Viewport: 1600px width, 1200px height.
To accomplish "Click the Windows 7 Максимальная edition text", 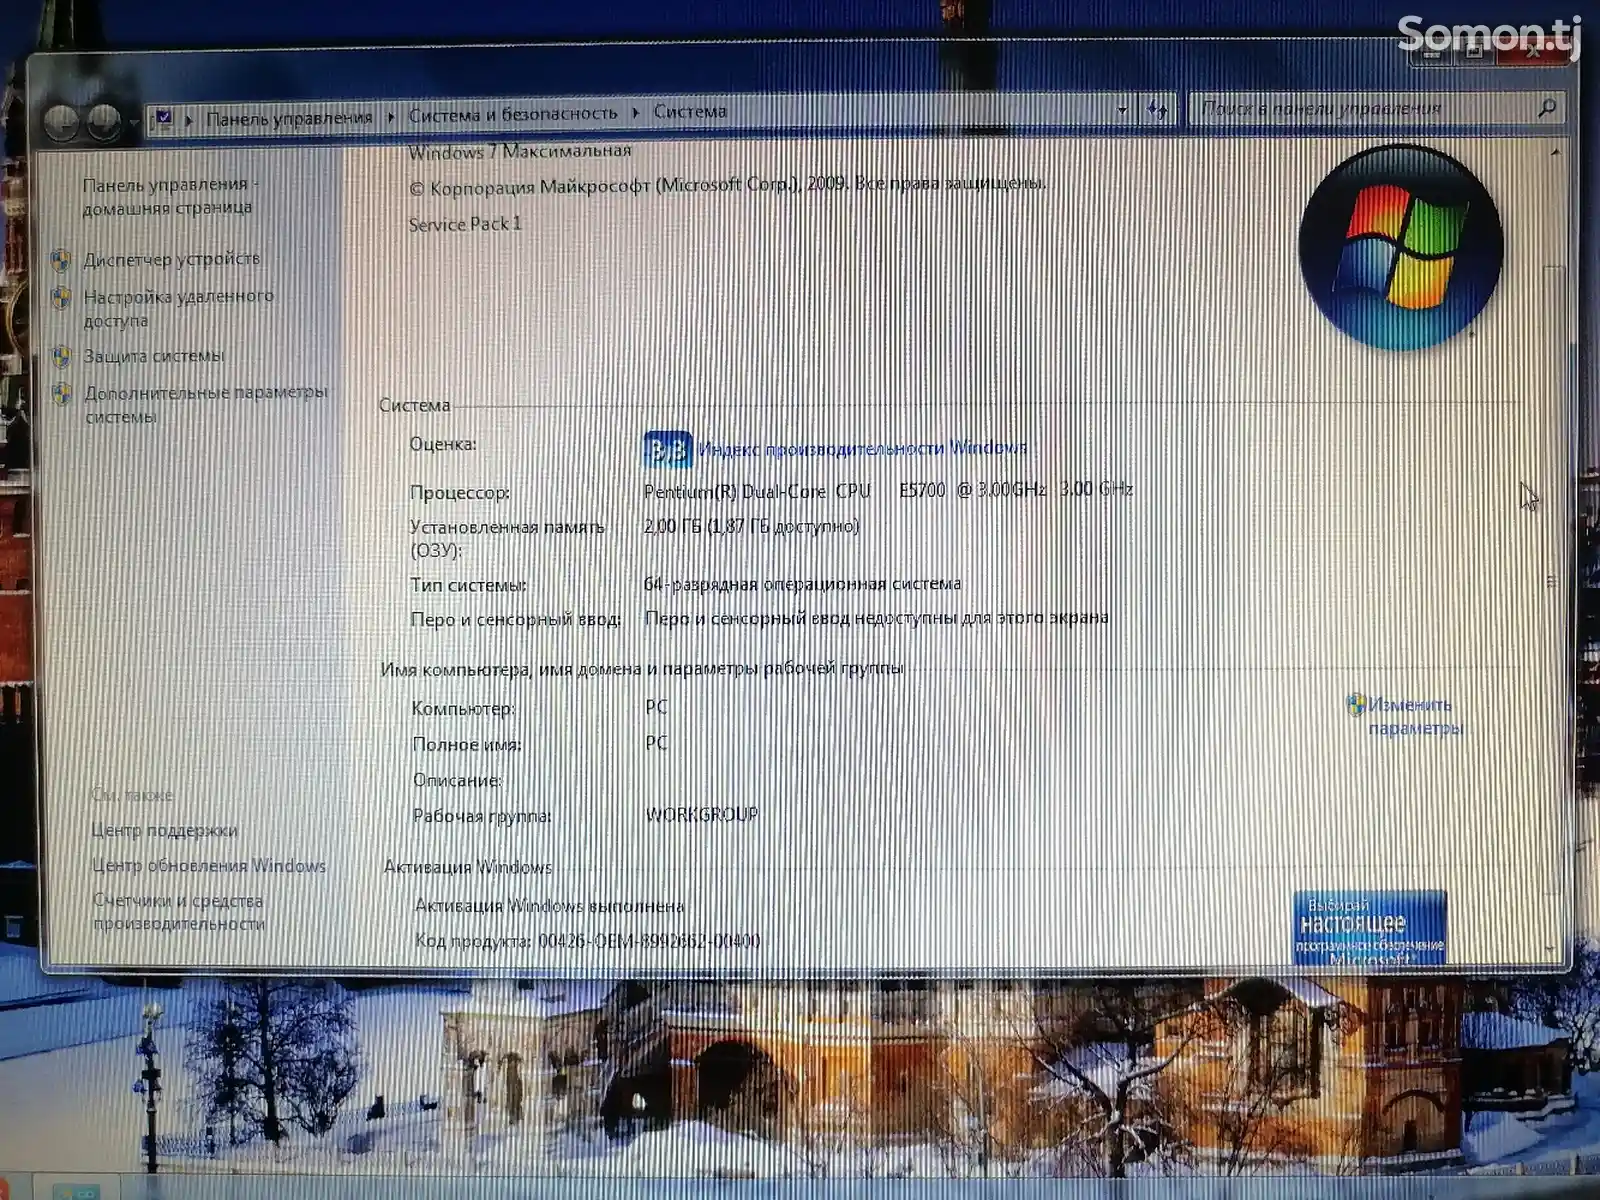I will [520, 152].
